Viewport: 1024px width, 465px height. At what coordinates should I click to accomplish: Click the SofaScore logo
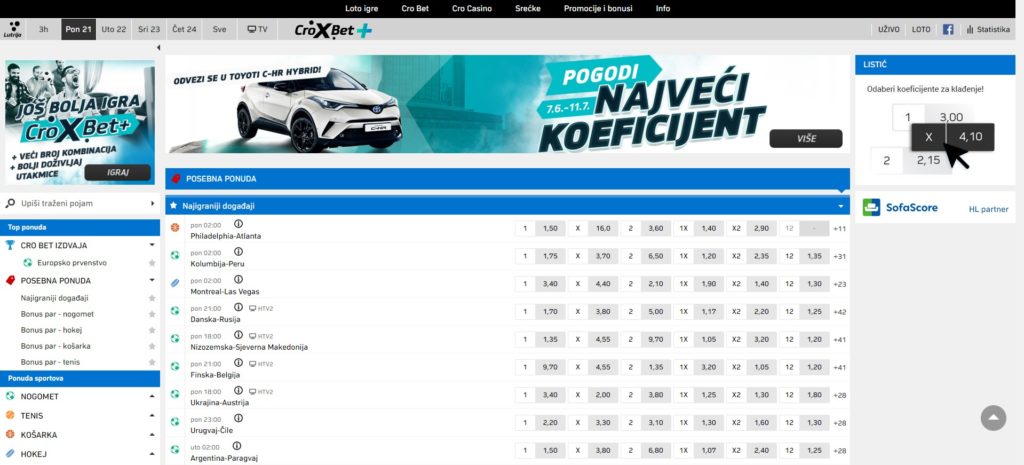900,208
